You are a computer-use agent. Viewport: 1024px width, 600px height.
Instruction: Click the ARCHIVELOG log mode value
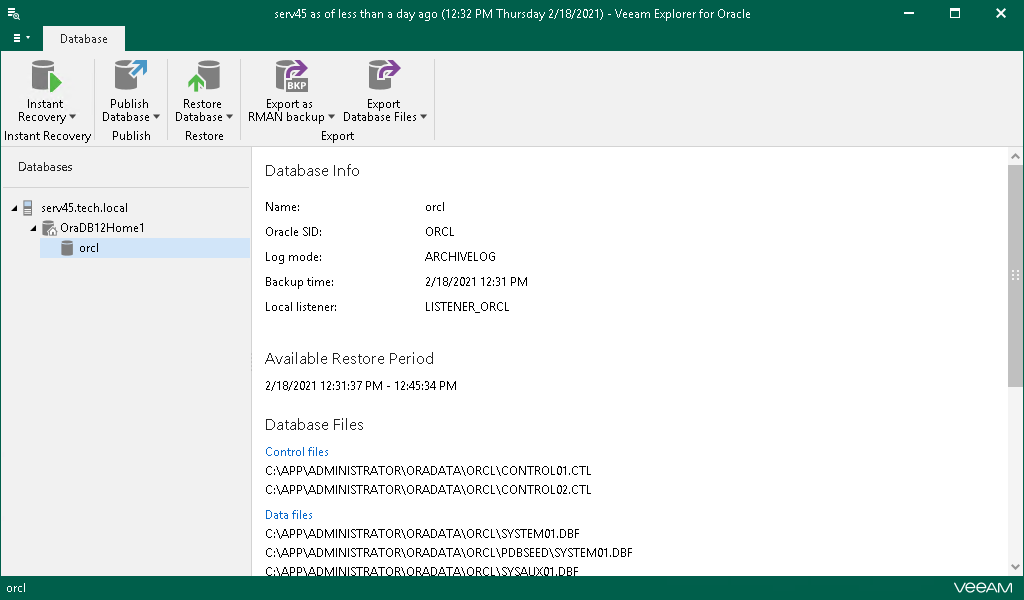pyautogui.click(x=460, y=257)
